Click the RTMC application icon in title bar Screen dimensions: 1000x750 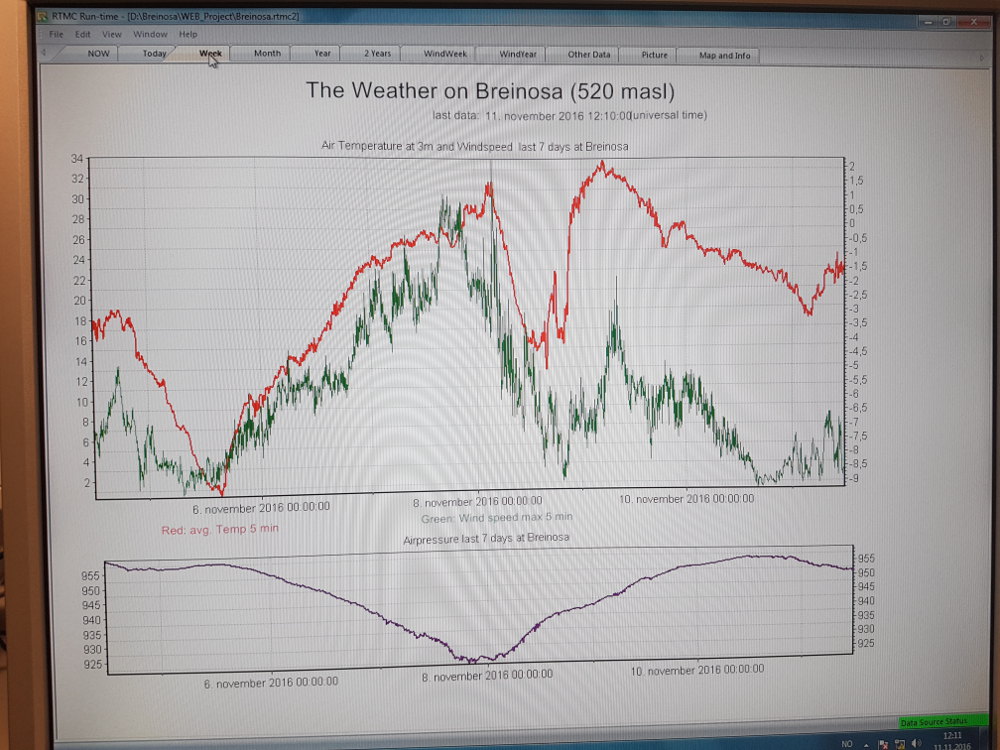[42, 16]
